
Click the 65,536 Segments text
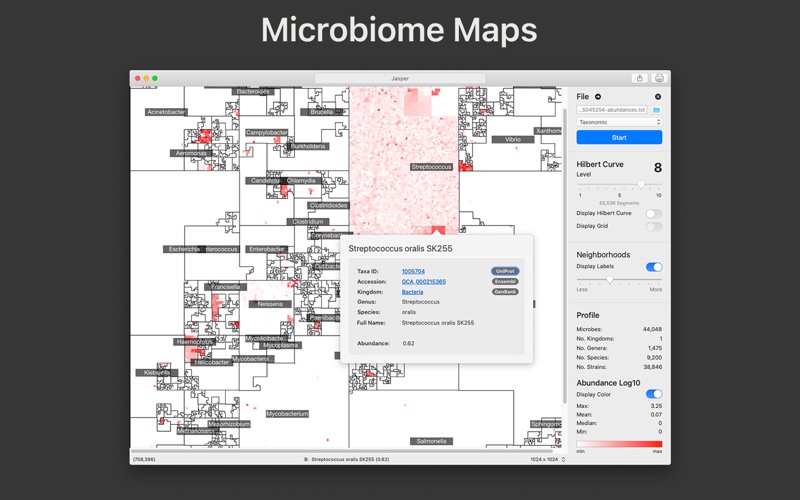pyautogui.click(x=619, y=203)
